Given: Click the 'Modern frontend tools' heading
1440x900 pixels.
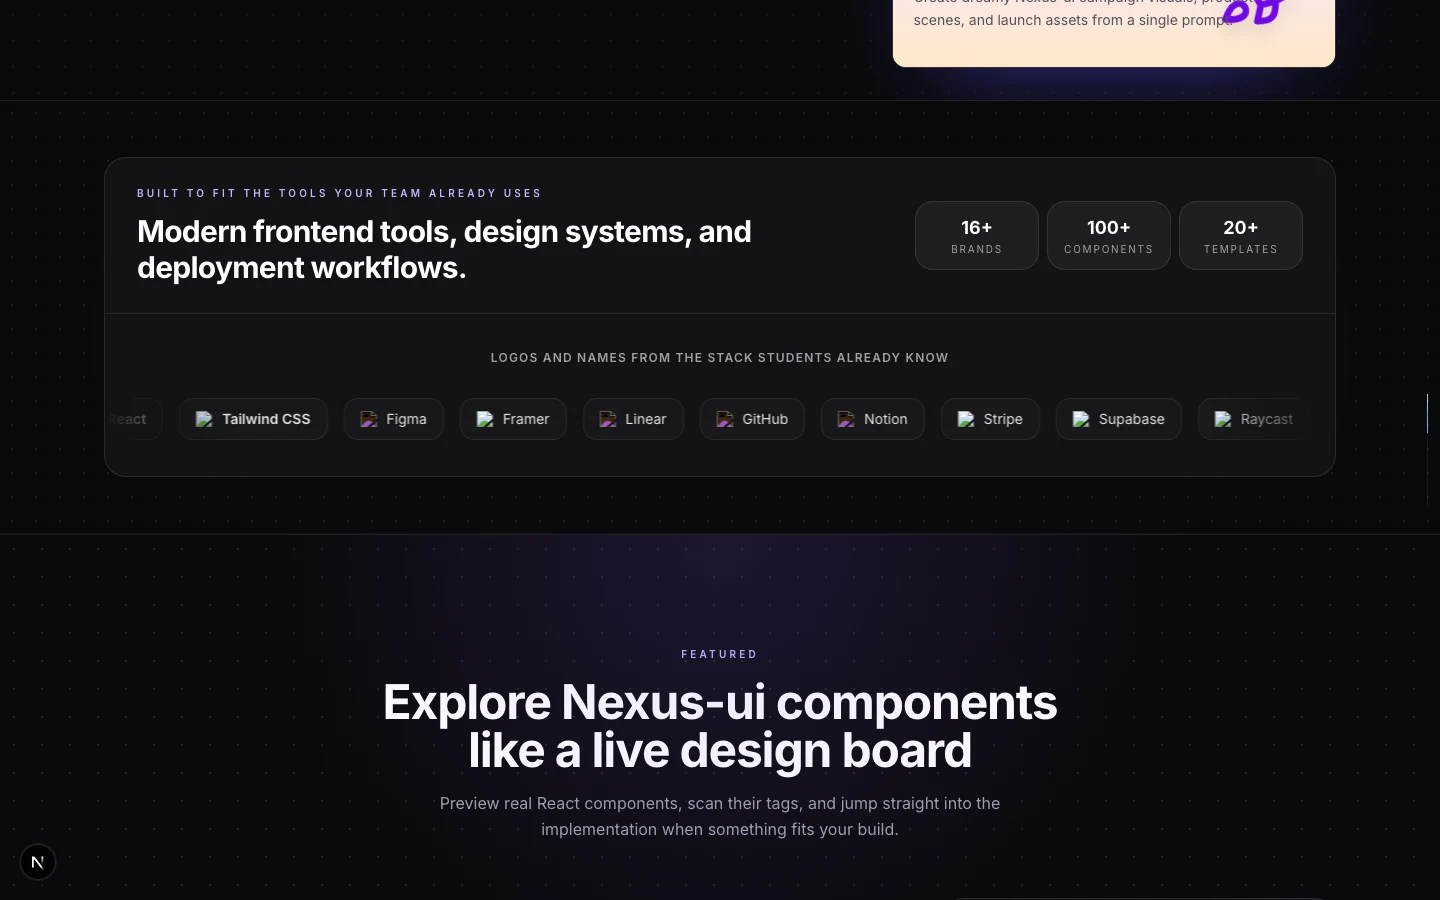Looking at the screenshot, I should (444, 249).
